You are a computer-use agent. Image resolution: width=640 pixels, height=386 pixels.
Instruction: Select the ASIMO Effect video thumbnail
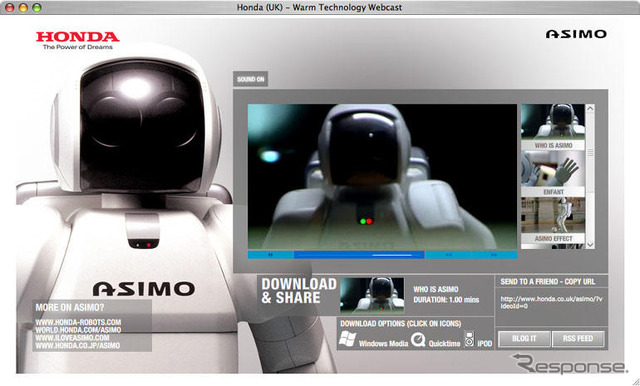pyautogui.click(x=553, y=220)
